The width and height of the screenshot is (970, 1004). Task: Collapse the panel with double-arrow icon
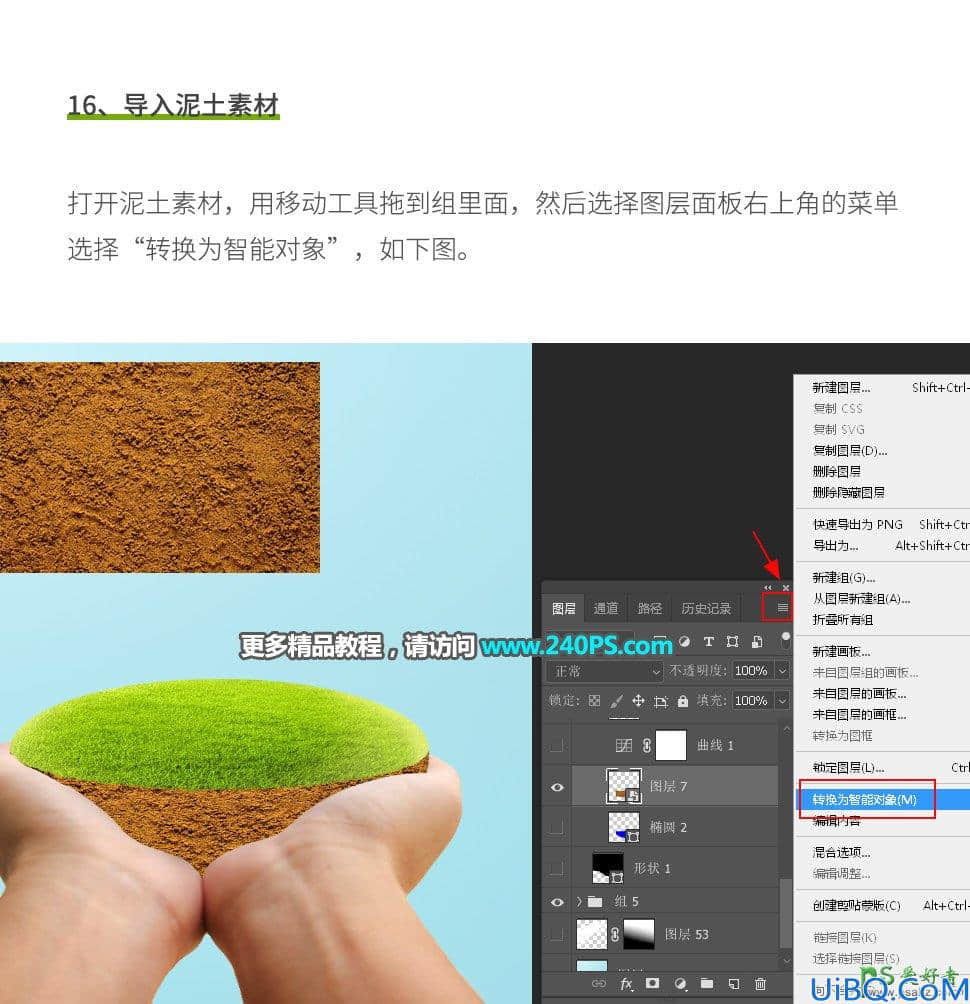coord(768,588)
